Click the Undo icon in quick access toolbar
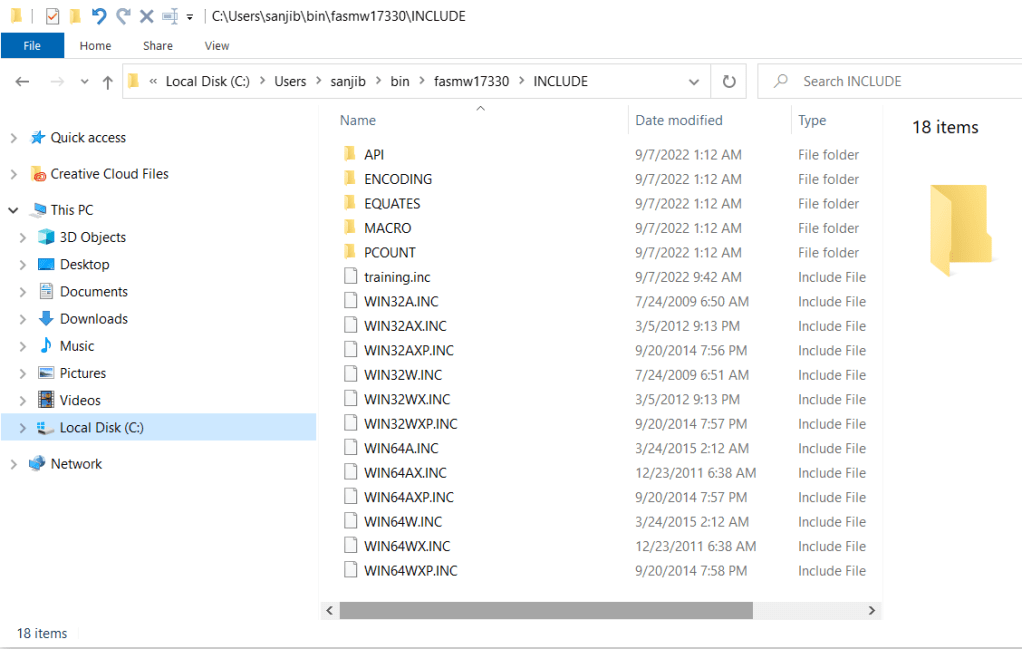 pos(98,16)
